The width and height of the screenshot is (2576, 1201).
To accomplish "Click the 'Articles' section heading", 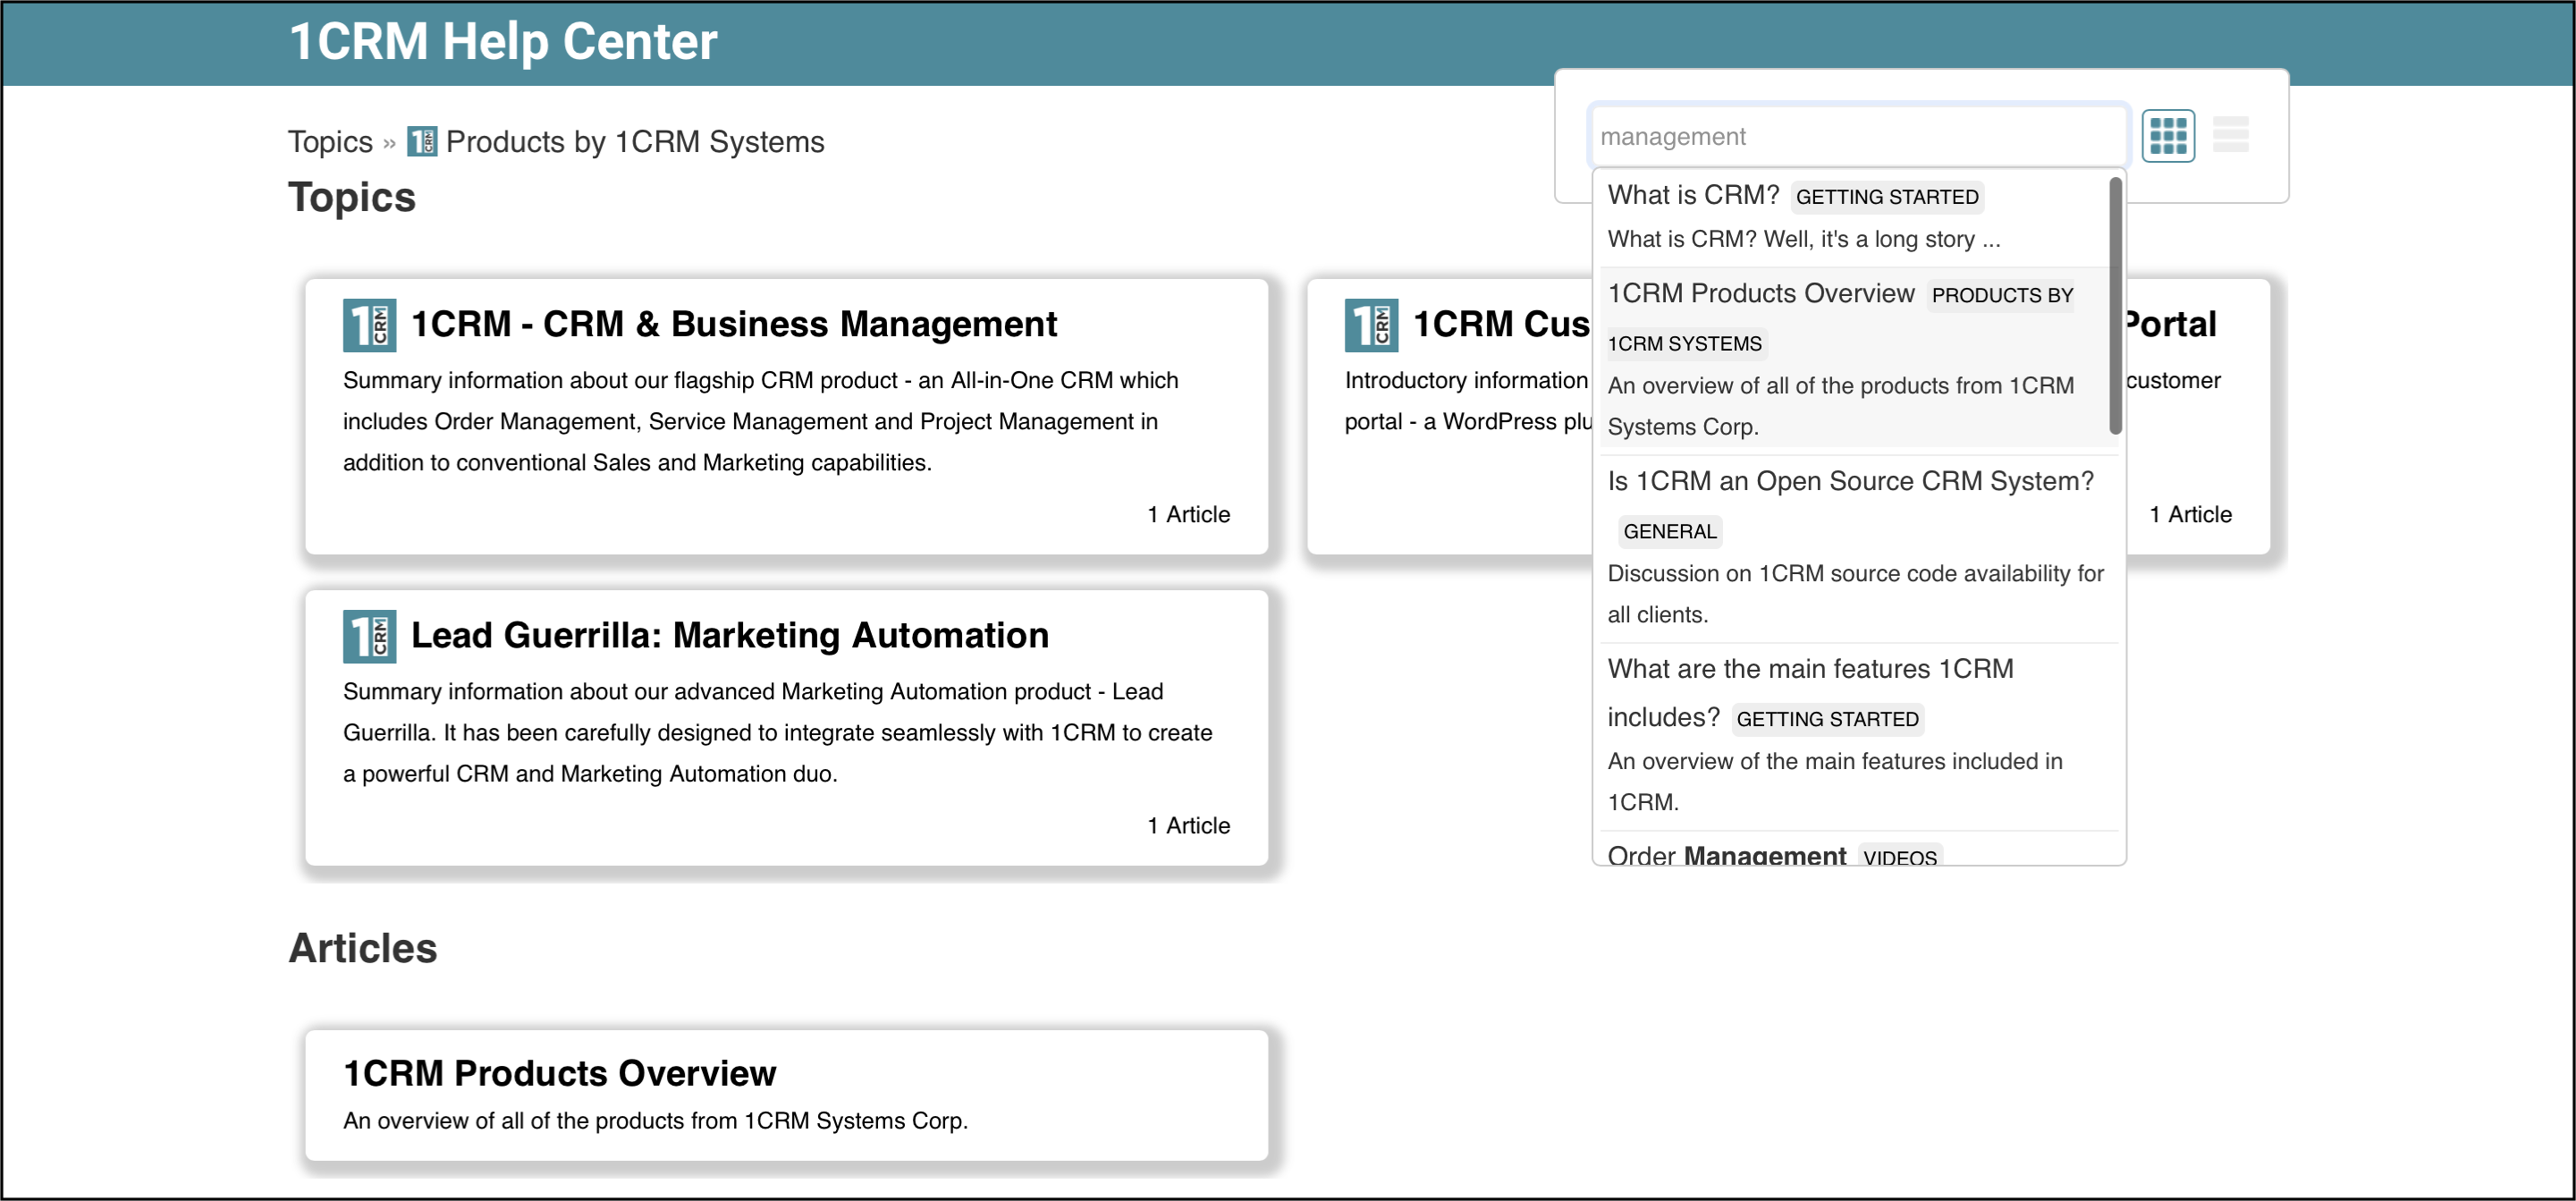I will pos(362,947).
